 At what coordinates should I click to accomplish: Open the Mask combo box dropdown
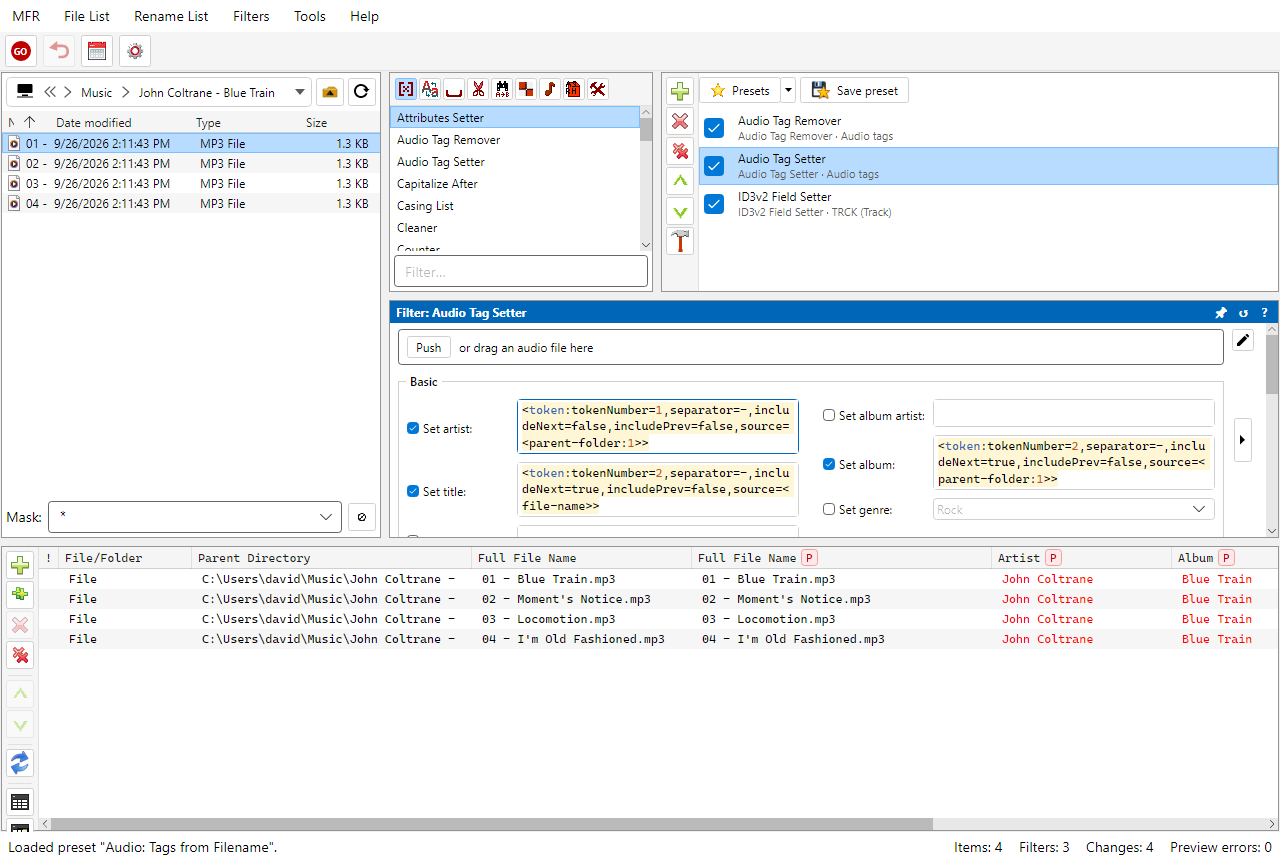coord(326,517)
